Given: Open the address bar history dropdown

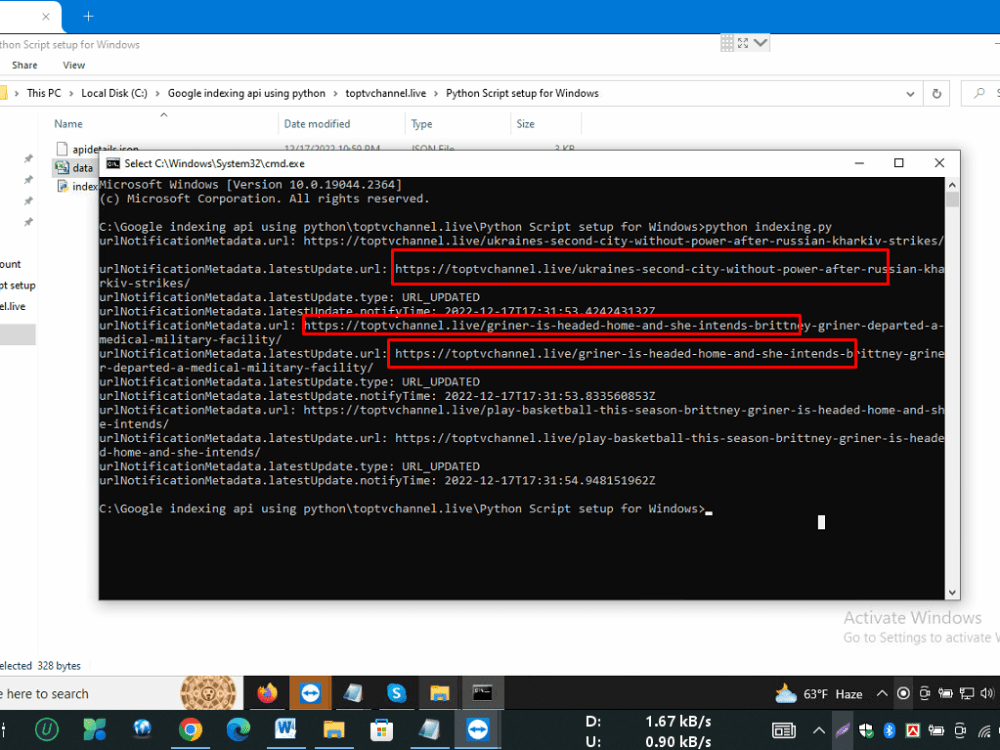Looking at the screenshot, I should click(910, 93).
